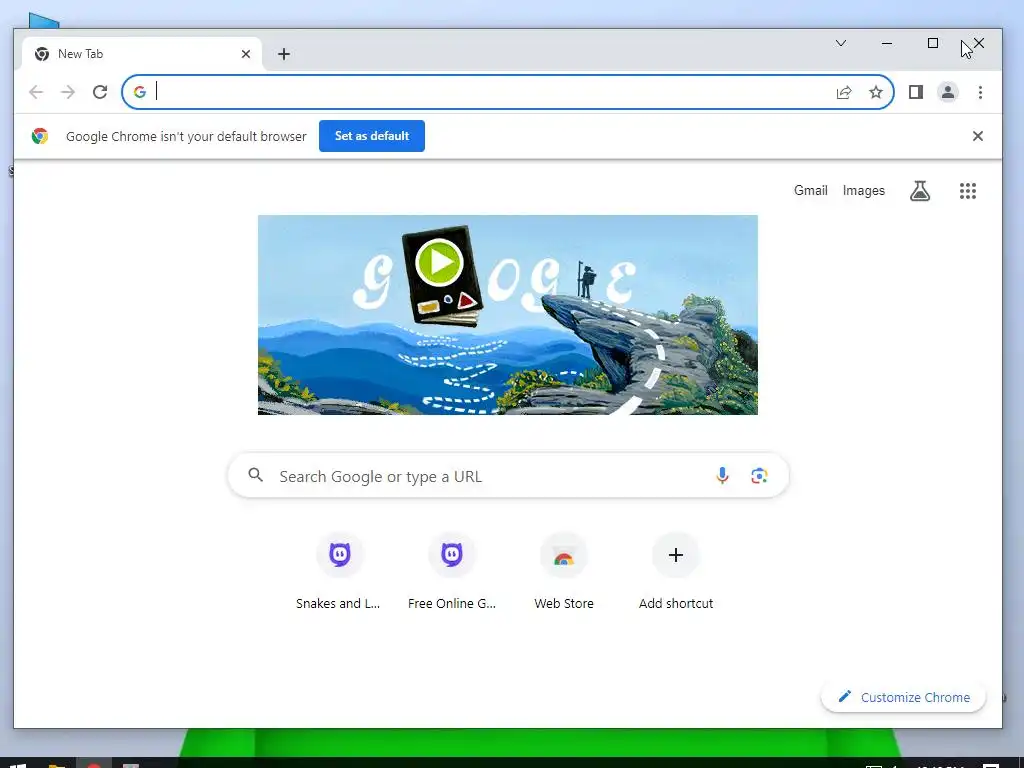This screenshot has width=1024, height=768.
Task: Open the Google apps grid
Action: (x=967, y=191)
